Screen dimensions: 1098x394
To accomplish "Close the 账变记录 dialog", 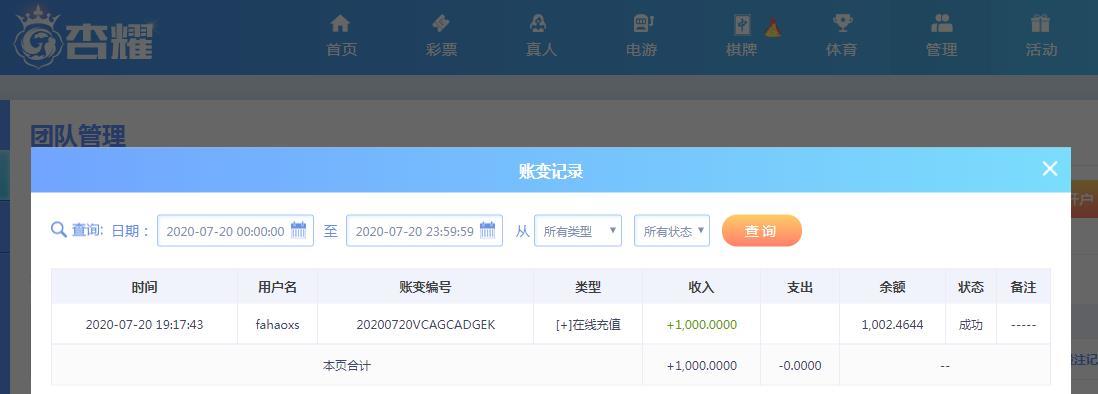I will pos(1049,169).
